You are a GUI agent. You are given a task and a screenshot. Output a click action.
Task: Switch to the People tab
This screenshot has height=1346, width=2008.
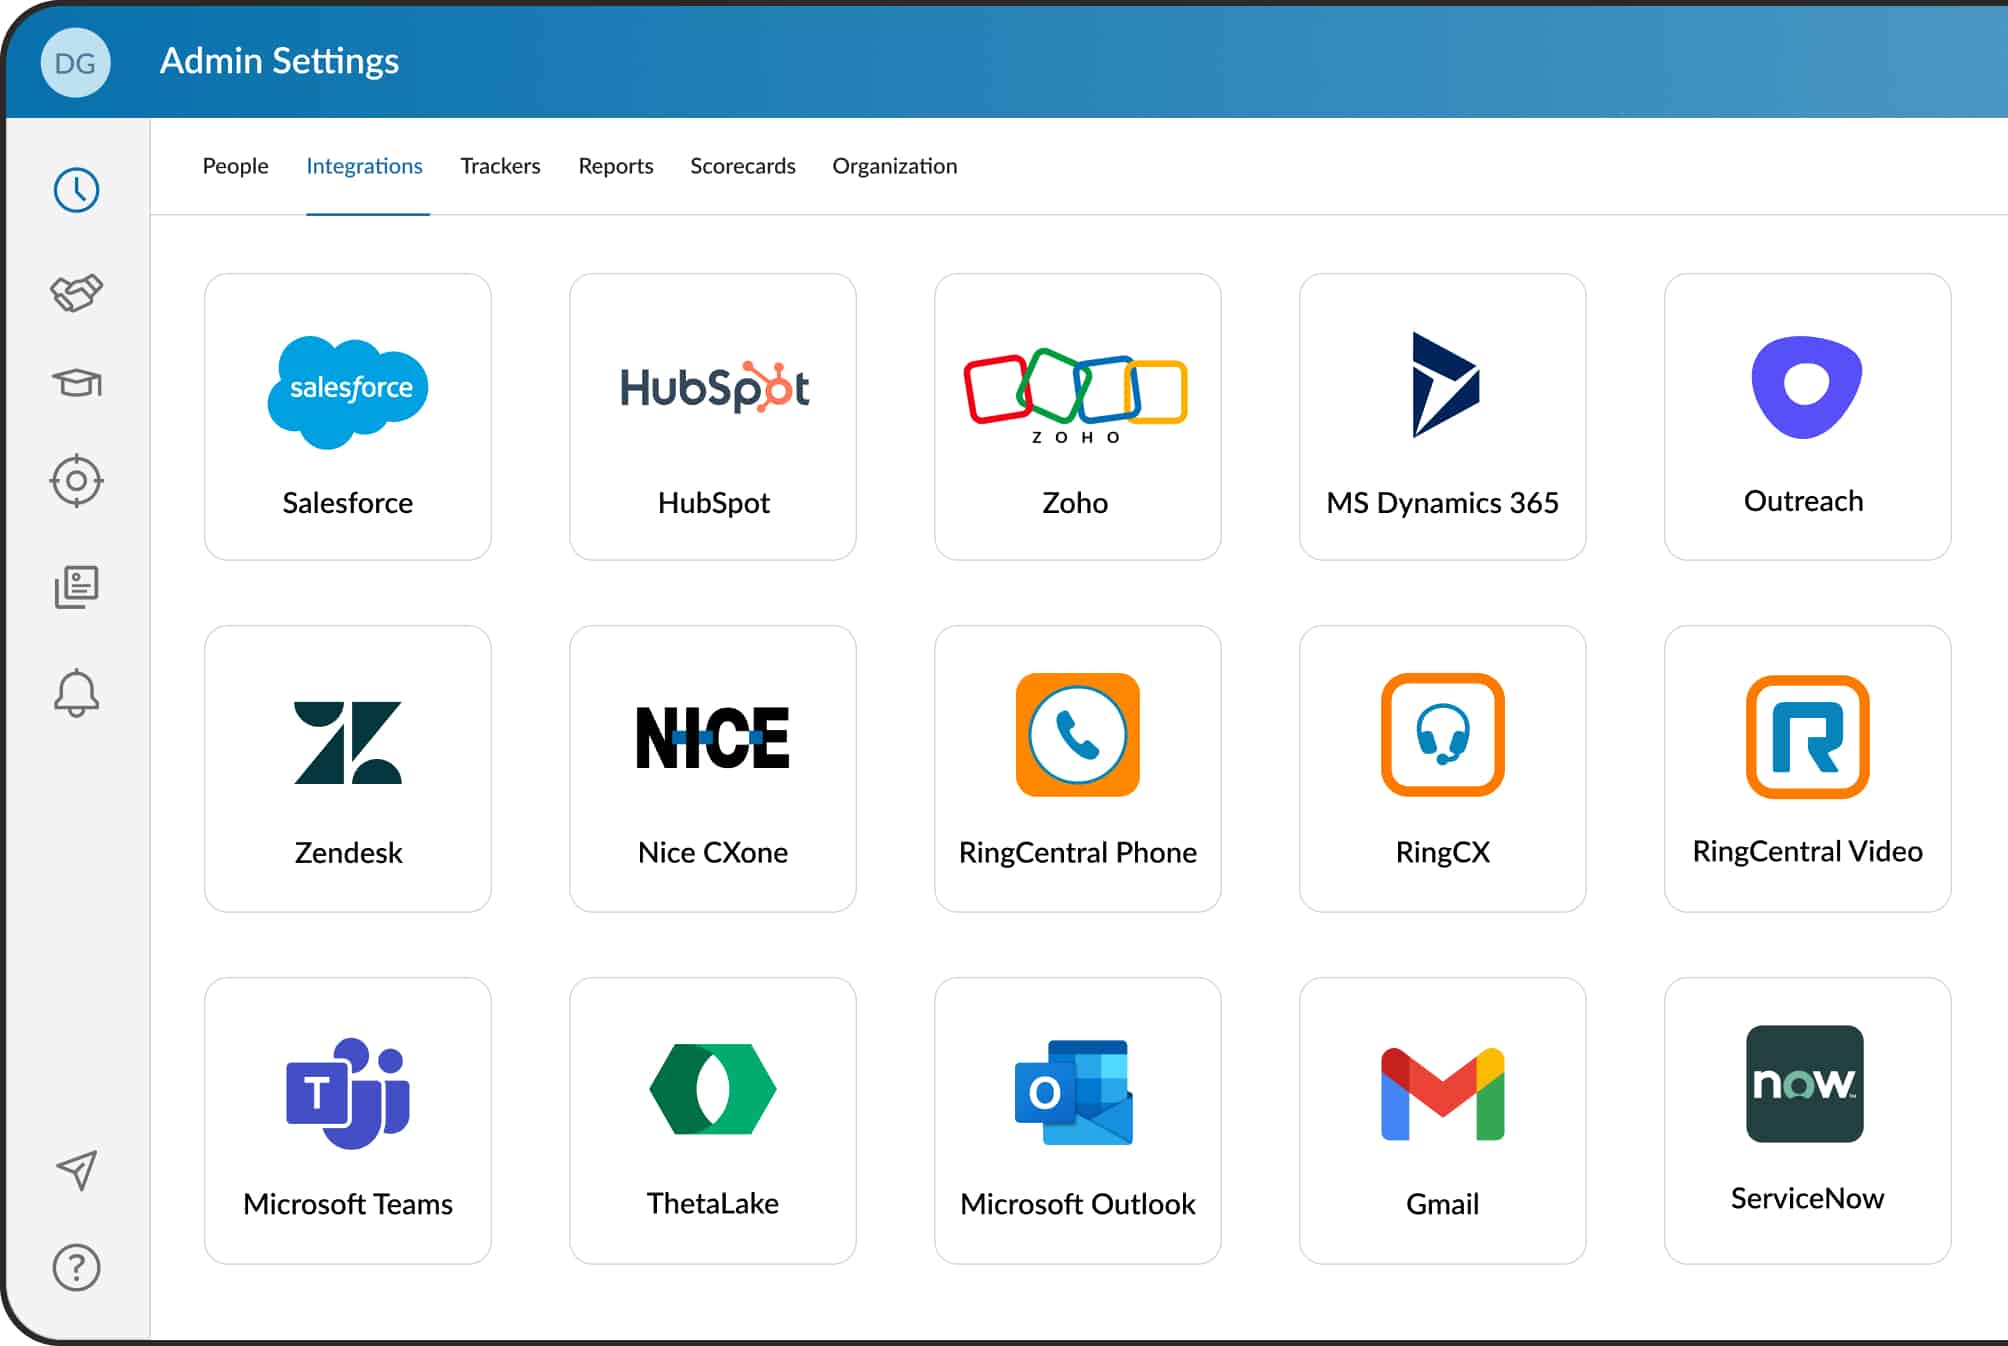pyautogui.click(x=235, y=166)
